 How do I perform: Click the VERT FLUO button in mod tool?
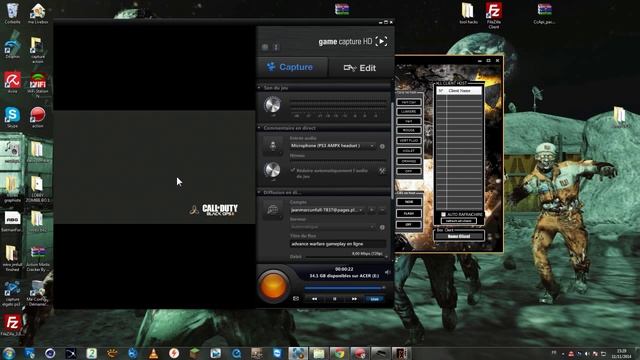point(409,141)
